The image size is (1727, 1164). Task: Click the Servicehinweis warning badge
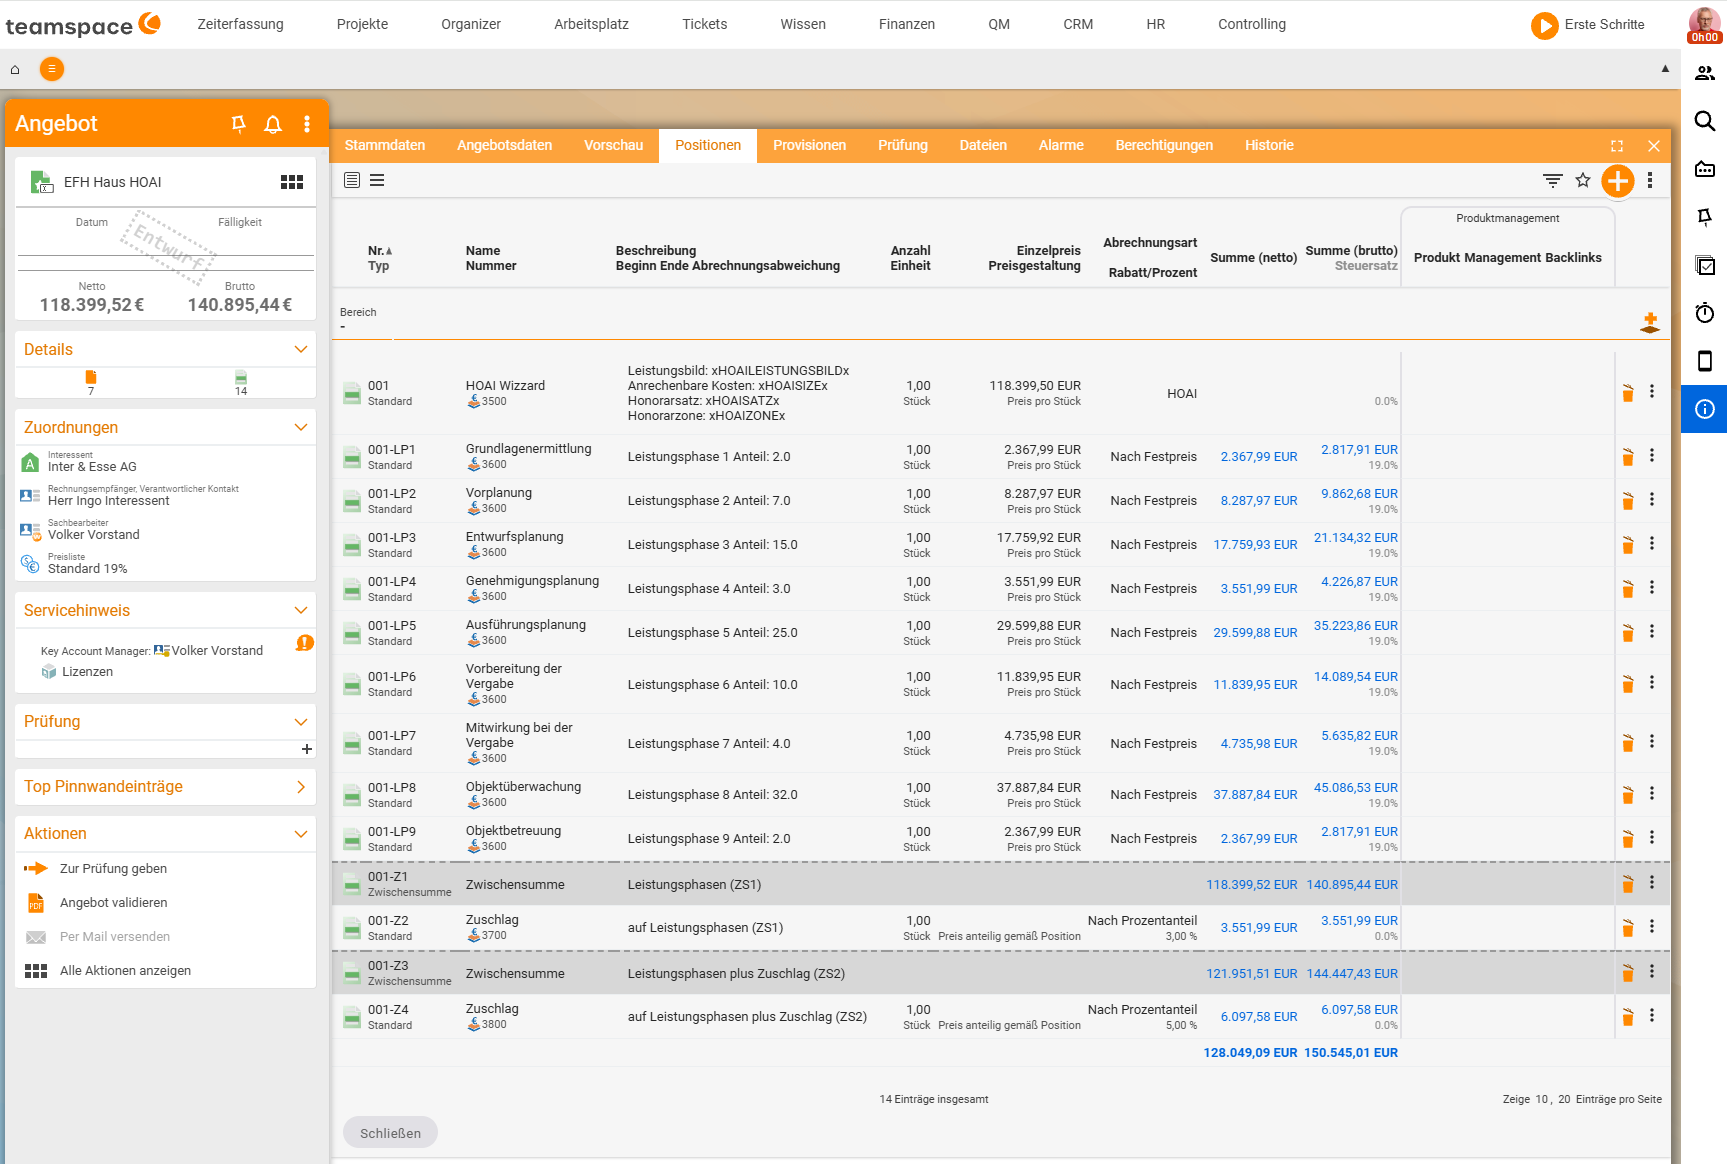(305, 643)
